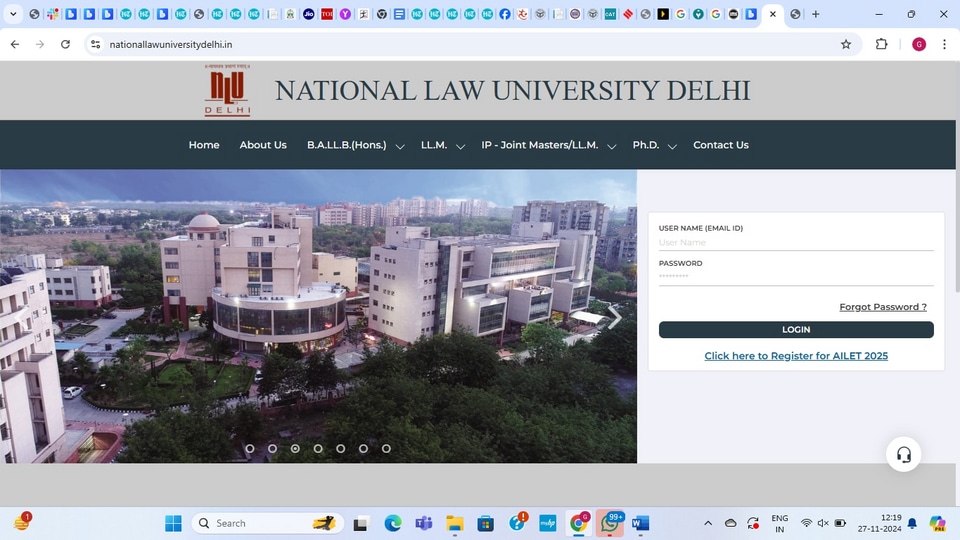Open WhatsApp from the taskbar
This screenshot has width=960, height=540.
[610, 523]
